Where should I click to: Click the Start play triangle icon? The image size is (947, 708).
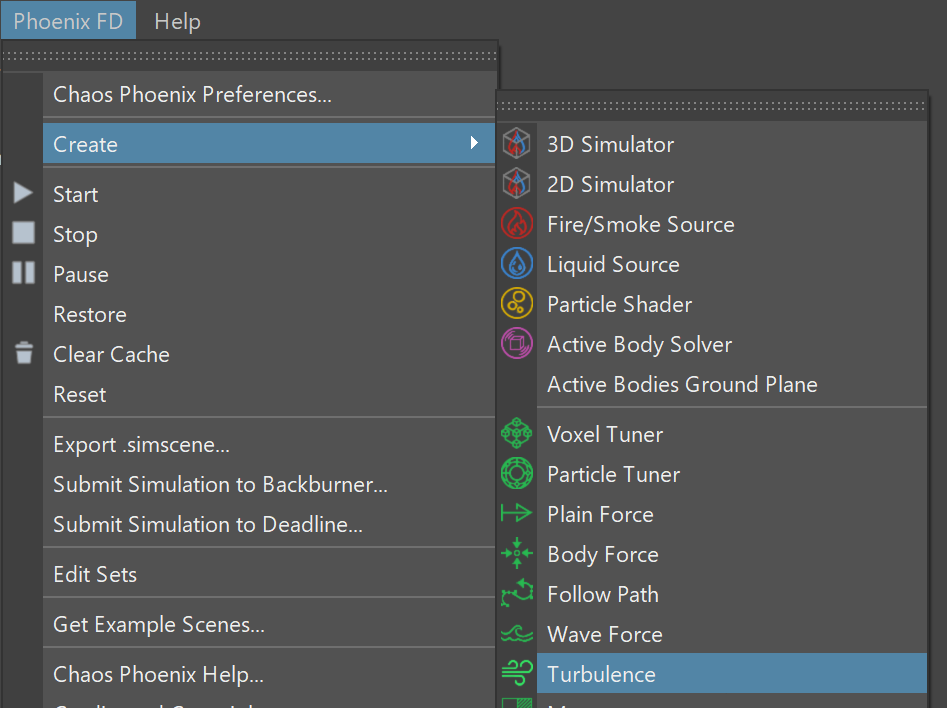point(23,193)
